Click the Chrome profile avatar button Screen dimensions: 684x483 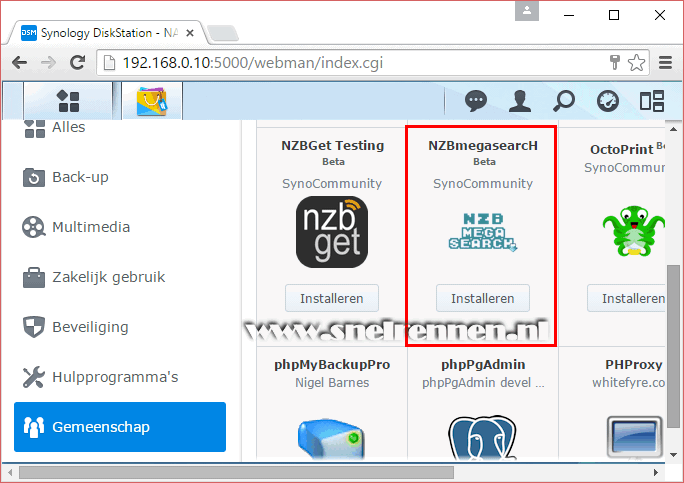pyautogui.click(x=527, y=10)
